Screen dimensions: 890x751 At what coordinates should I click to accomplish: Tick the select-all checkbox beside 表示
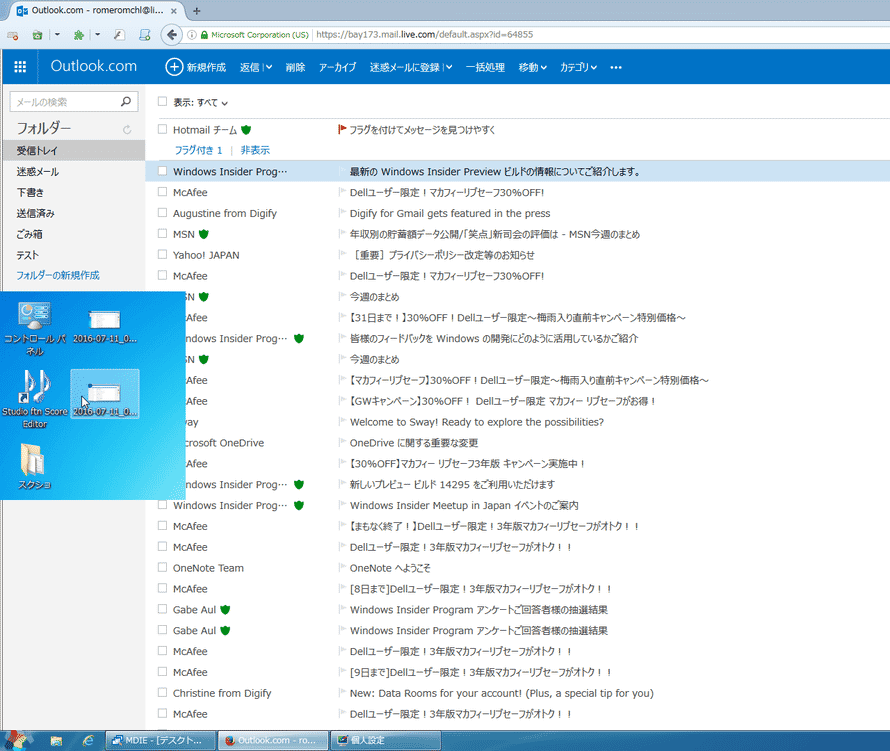tap(162, 101)
